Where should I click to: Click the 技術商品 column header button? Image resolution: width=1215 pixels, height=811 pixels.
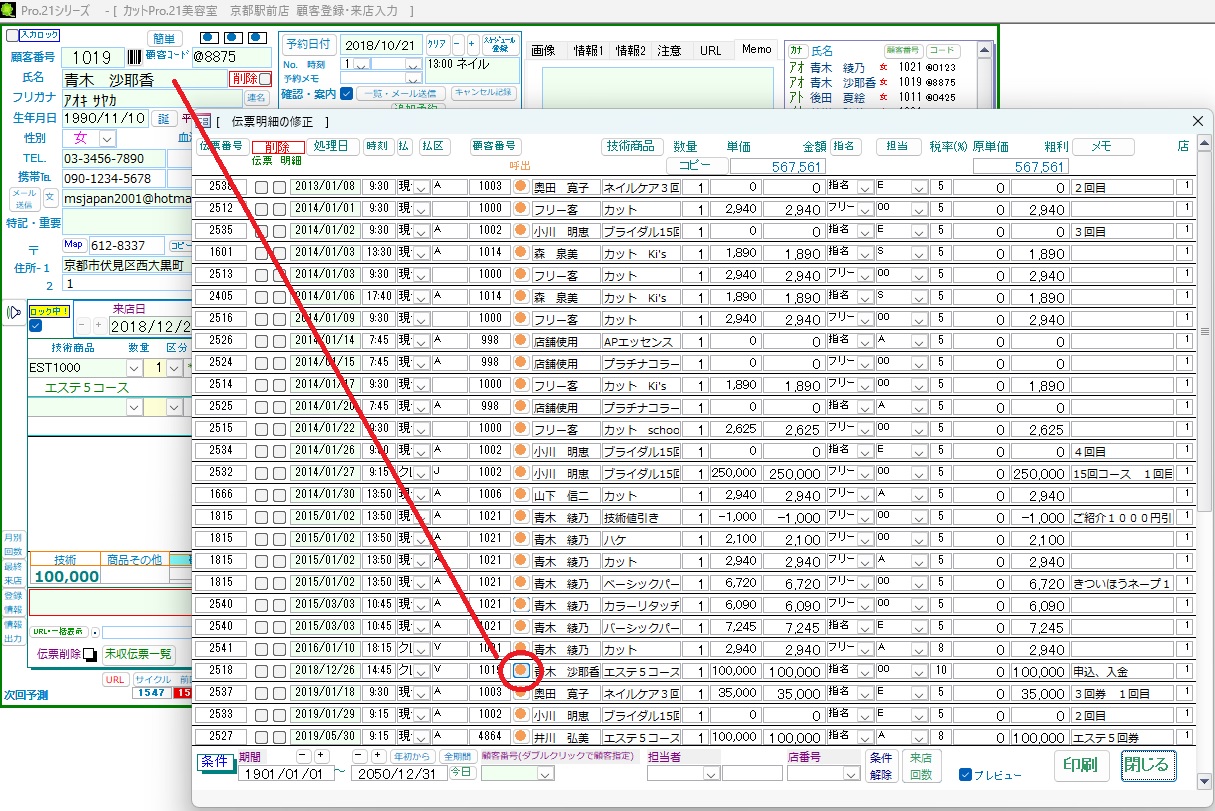pyautogui.click(x=633, y=146)
